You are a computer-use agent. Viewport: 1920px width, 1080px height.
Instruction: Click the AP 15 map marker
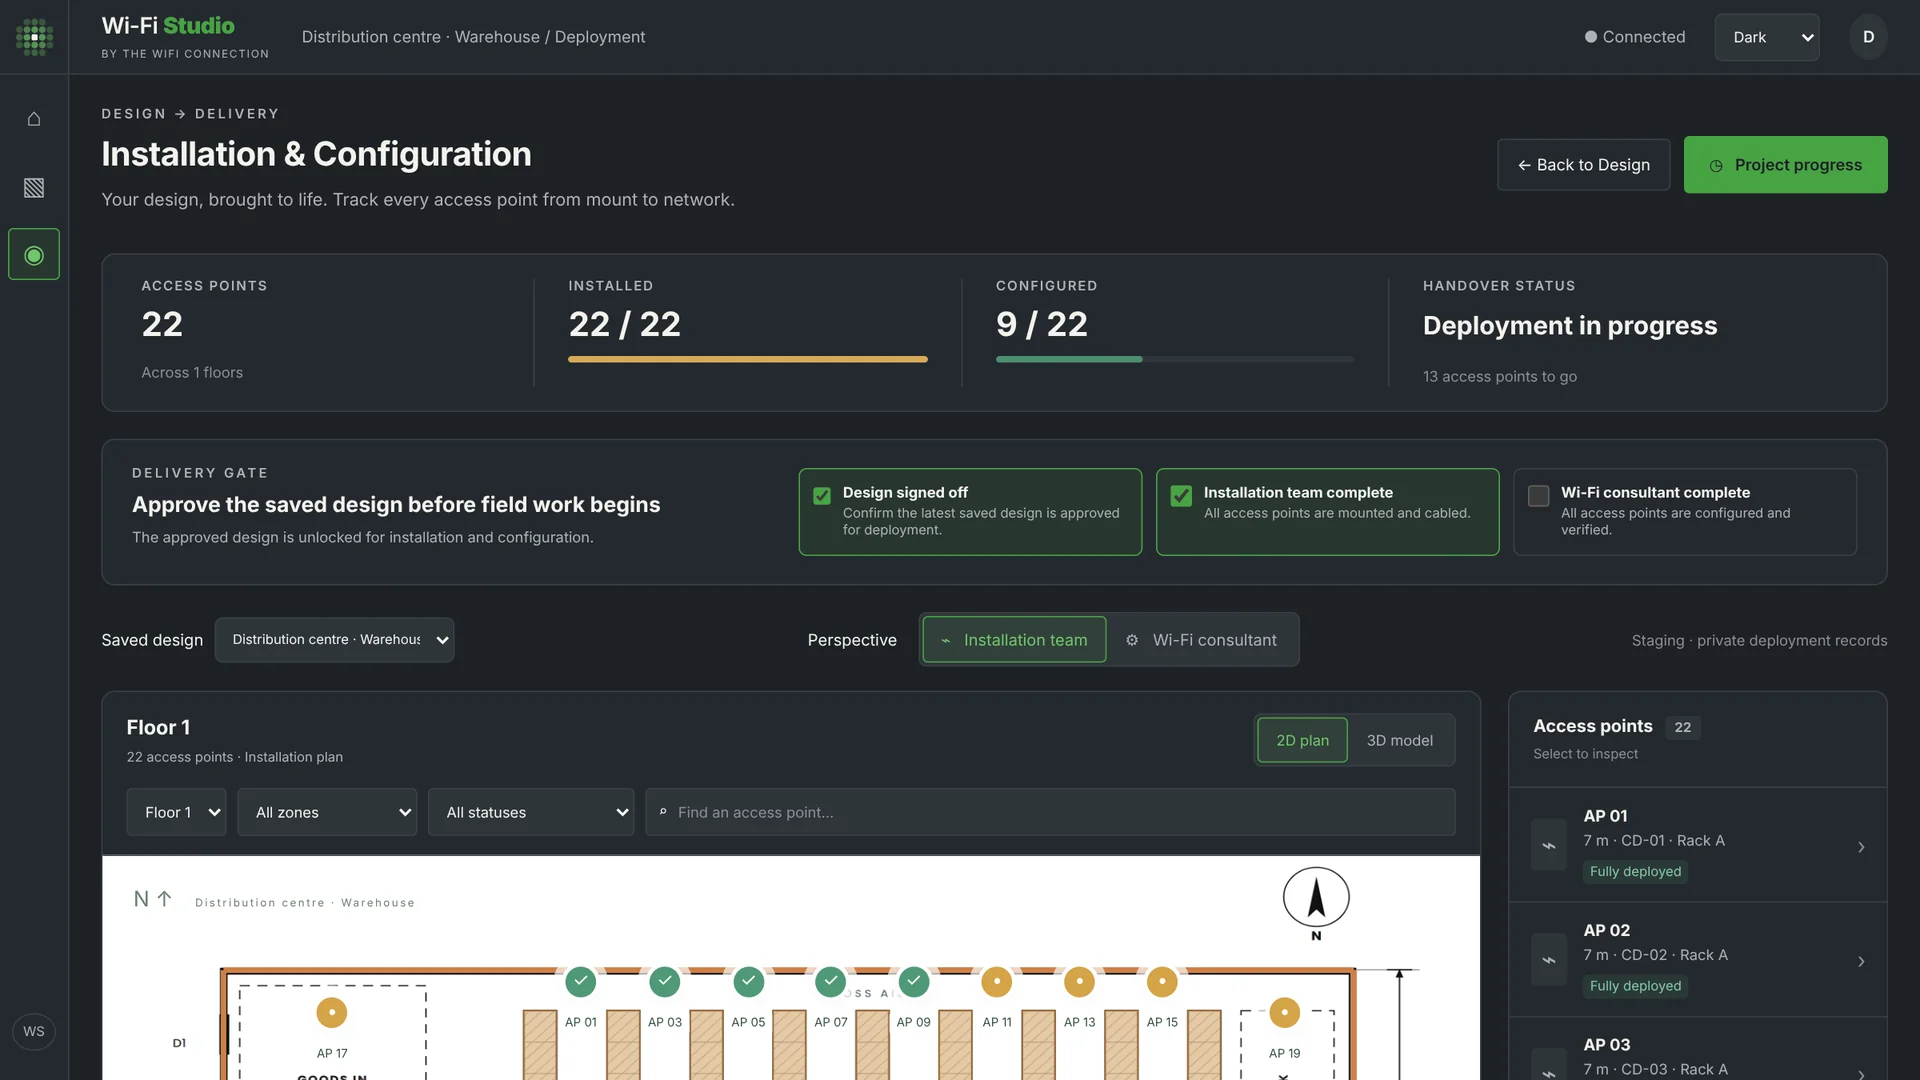1162,982
